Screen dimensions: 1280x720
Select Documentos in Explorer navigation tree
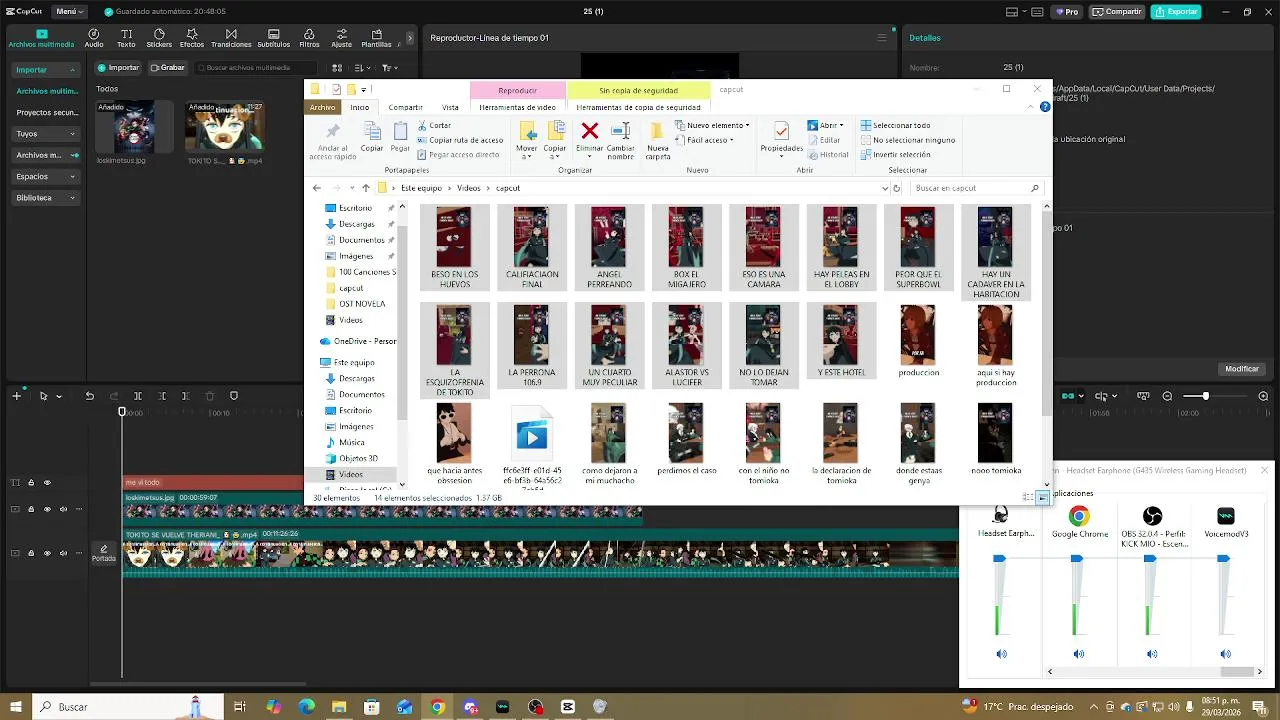click(361, 240)
